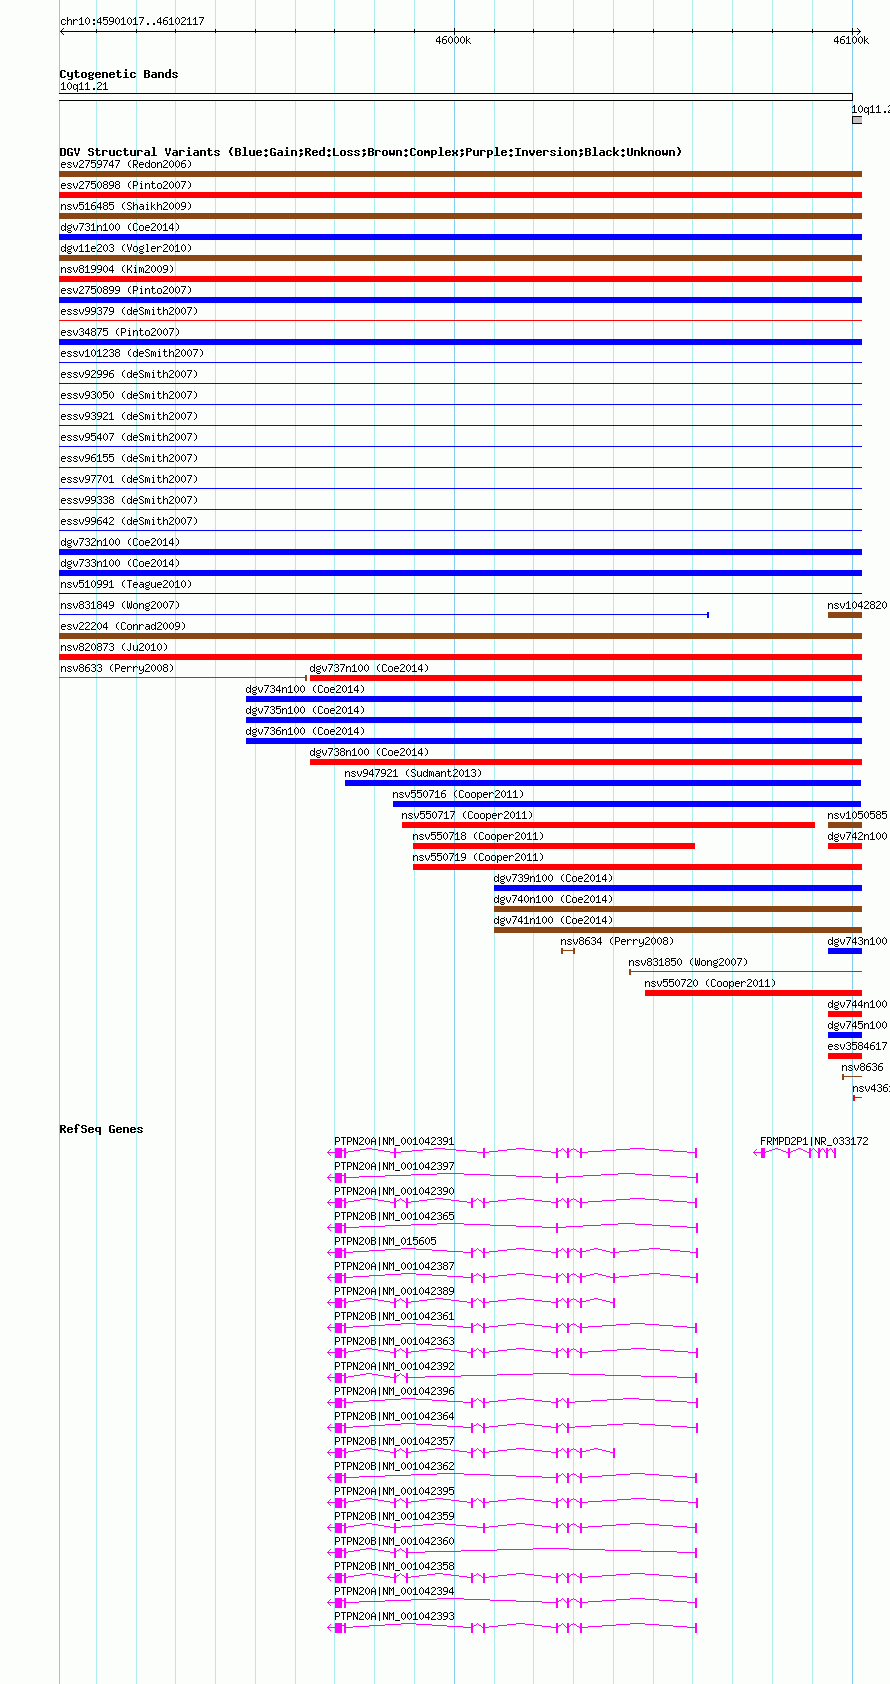Select the RefSeq Genes track title
The height and width of the screenshot is (1684, 890).
[101, 1129]
